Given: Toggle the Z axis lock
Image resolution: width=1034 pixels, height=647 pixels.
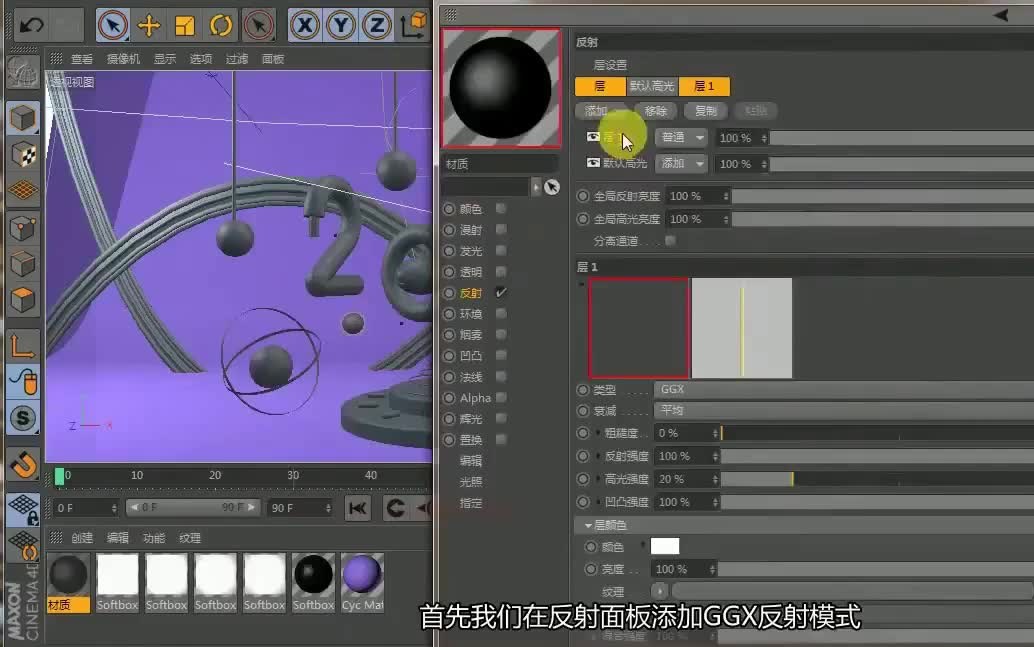Looking at the screenshot, I should tap(377, 25).
